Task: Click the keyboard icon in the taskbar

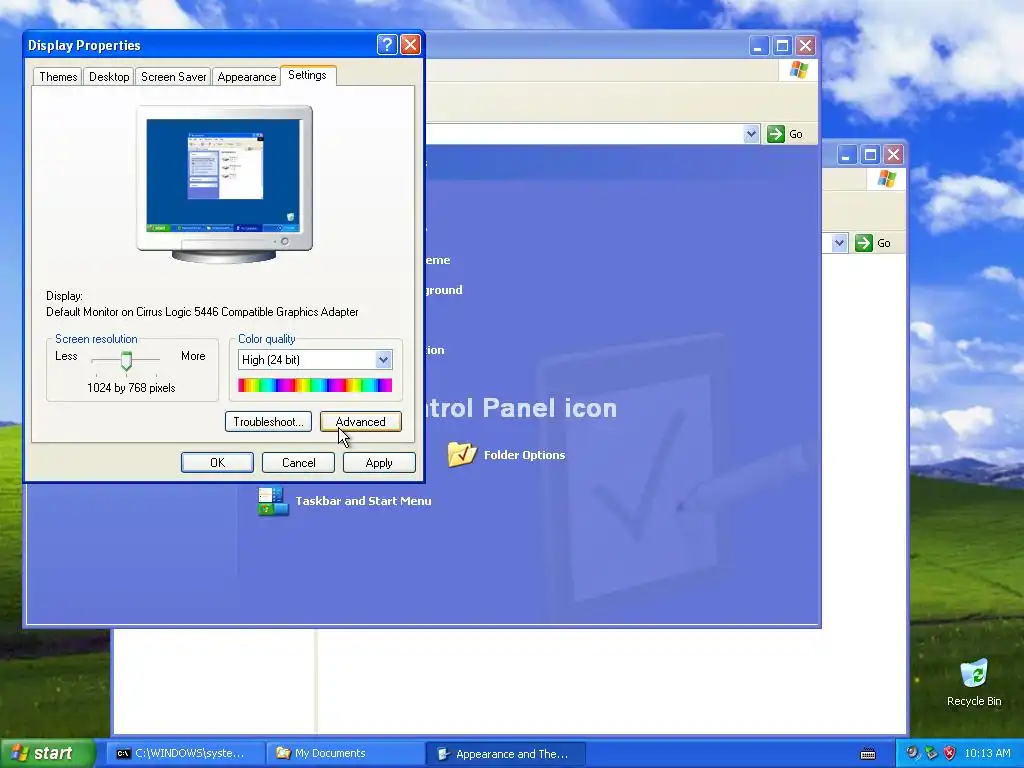Action: coord(868,754)
